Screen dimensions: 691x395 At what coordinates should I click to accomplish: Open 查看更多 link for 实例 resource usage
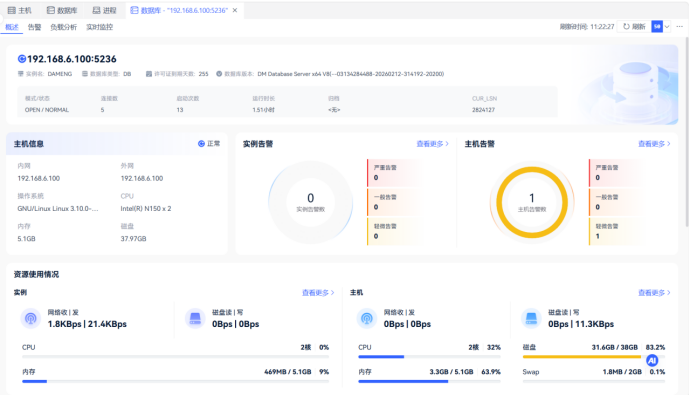318,292
